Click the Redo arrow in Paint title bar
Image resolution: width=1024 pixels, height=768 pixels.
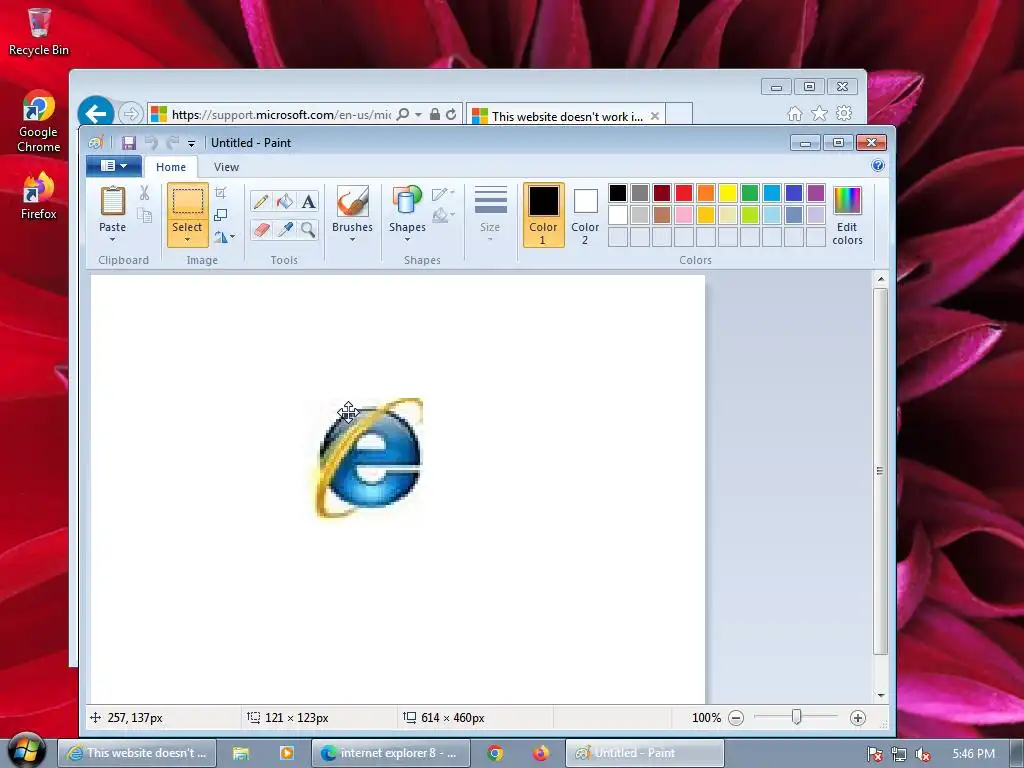[x=172, y=142]
